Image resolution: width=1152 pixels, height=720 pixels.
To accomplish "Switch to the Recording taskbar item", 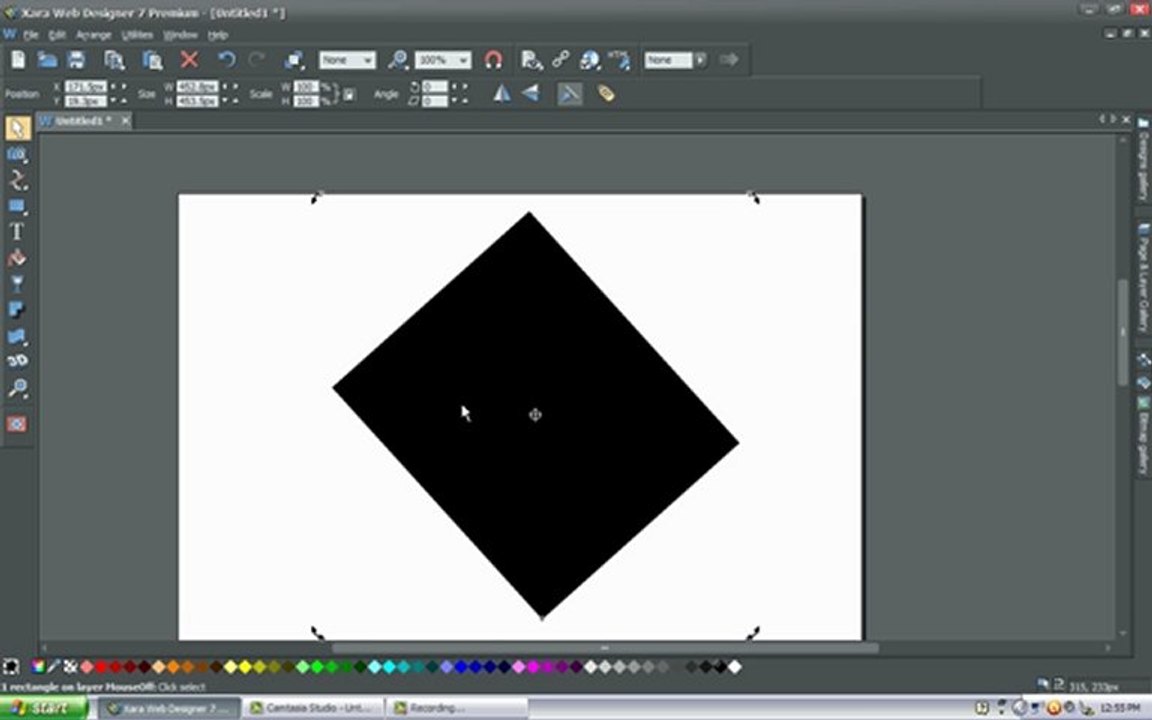I will [x=457, y=708].
